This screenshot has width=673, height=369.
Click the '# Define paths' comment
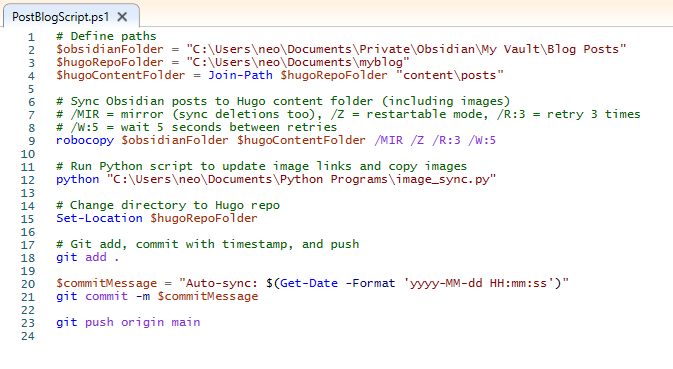pos(106,36)
